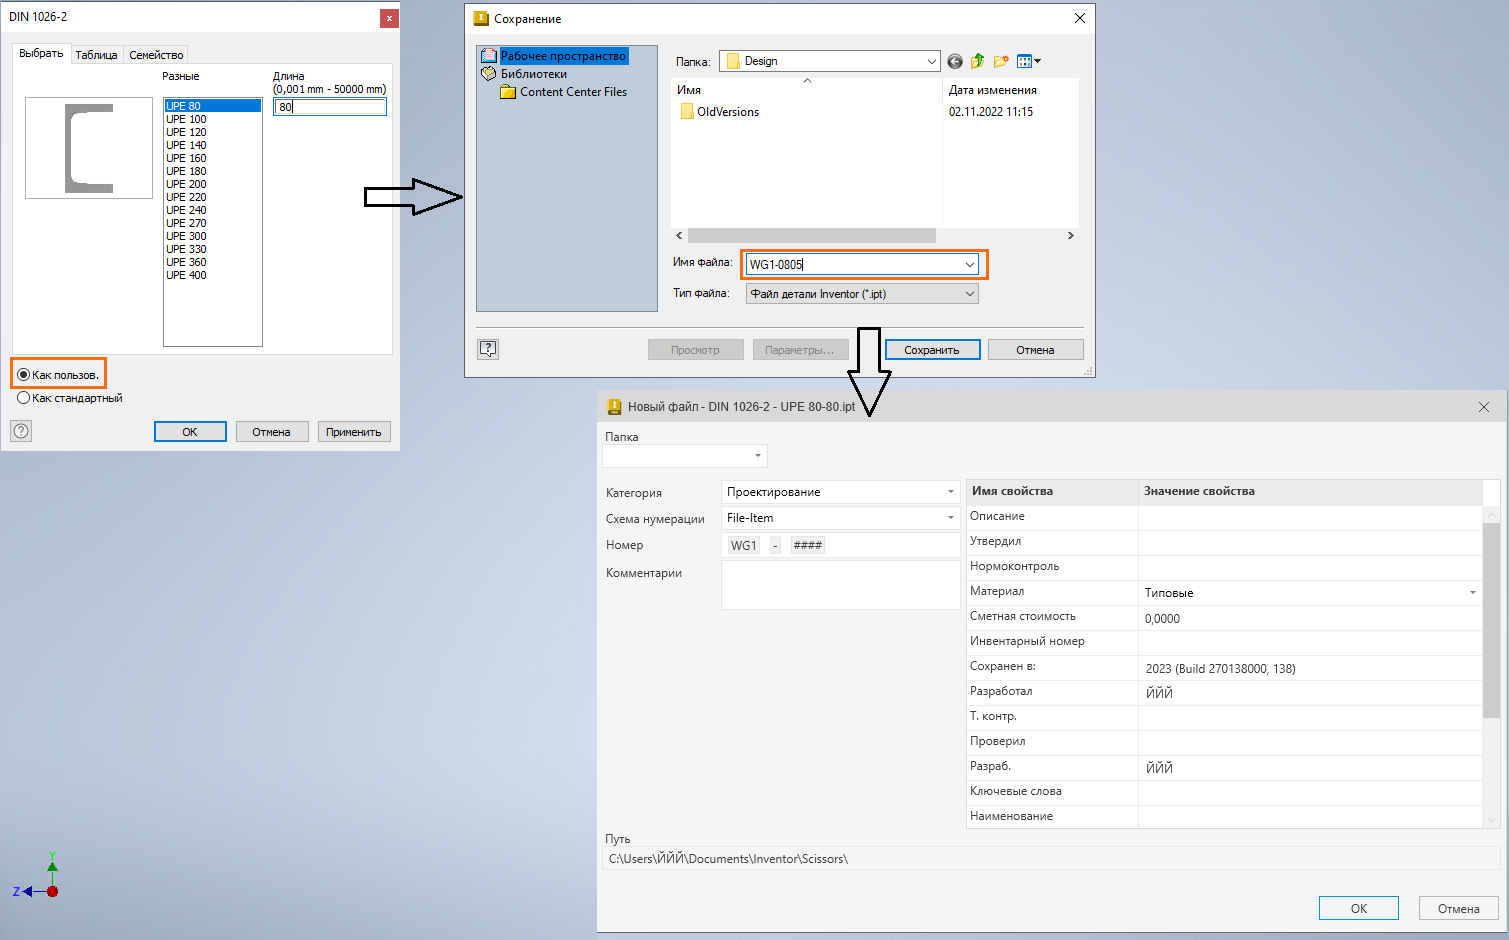This screenshot has height=940, width=1509.
Task: Select UPE 400 in the size list
Action: [212, 275]
